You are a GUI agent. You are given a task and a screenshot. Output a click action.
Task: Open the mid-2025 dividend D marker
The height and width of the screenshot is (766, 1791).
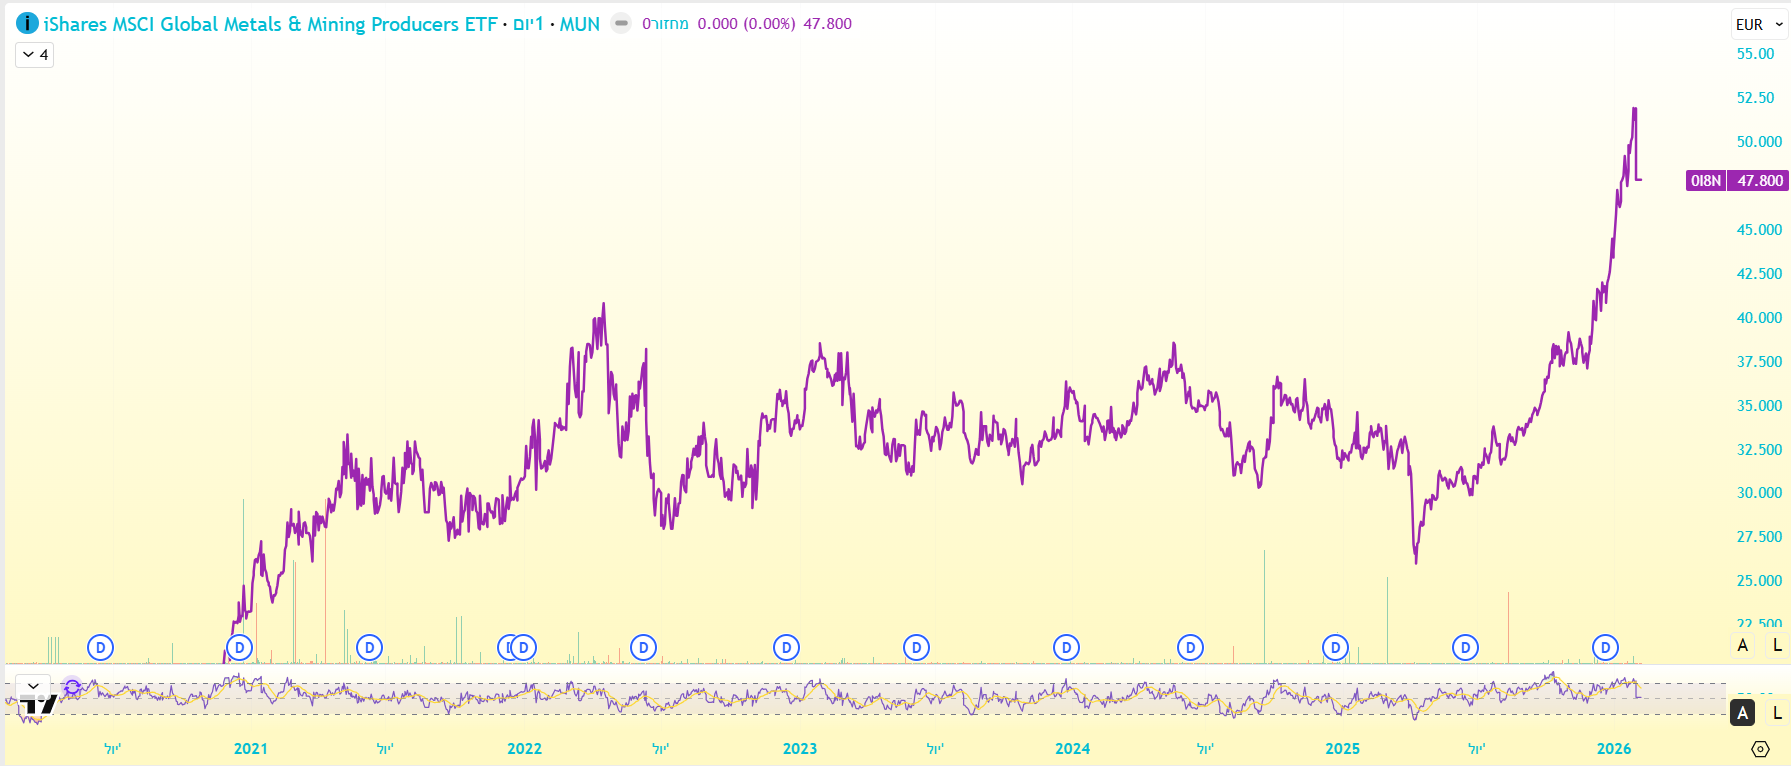[1465, 648]
